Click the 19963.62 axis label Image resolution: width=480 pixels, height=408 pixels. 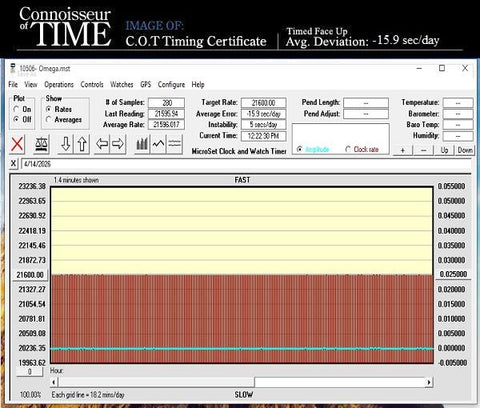tap(32, 363)
